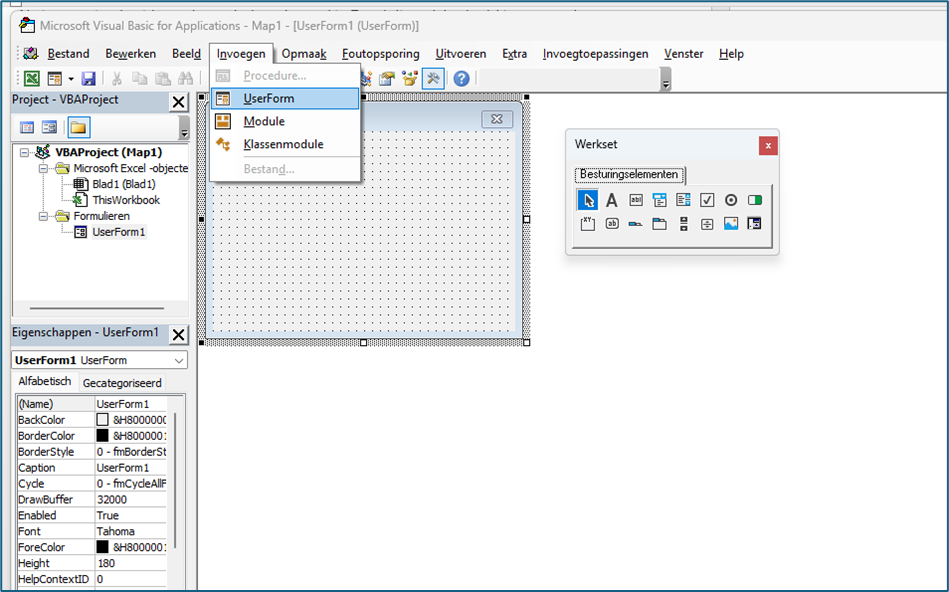
Task: Choose the Image control in the toolbox
Action: tap(731, 224)
